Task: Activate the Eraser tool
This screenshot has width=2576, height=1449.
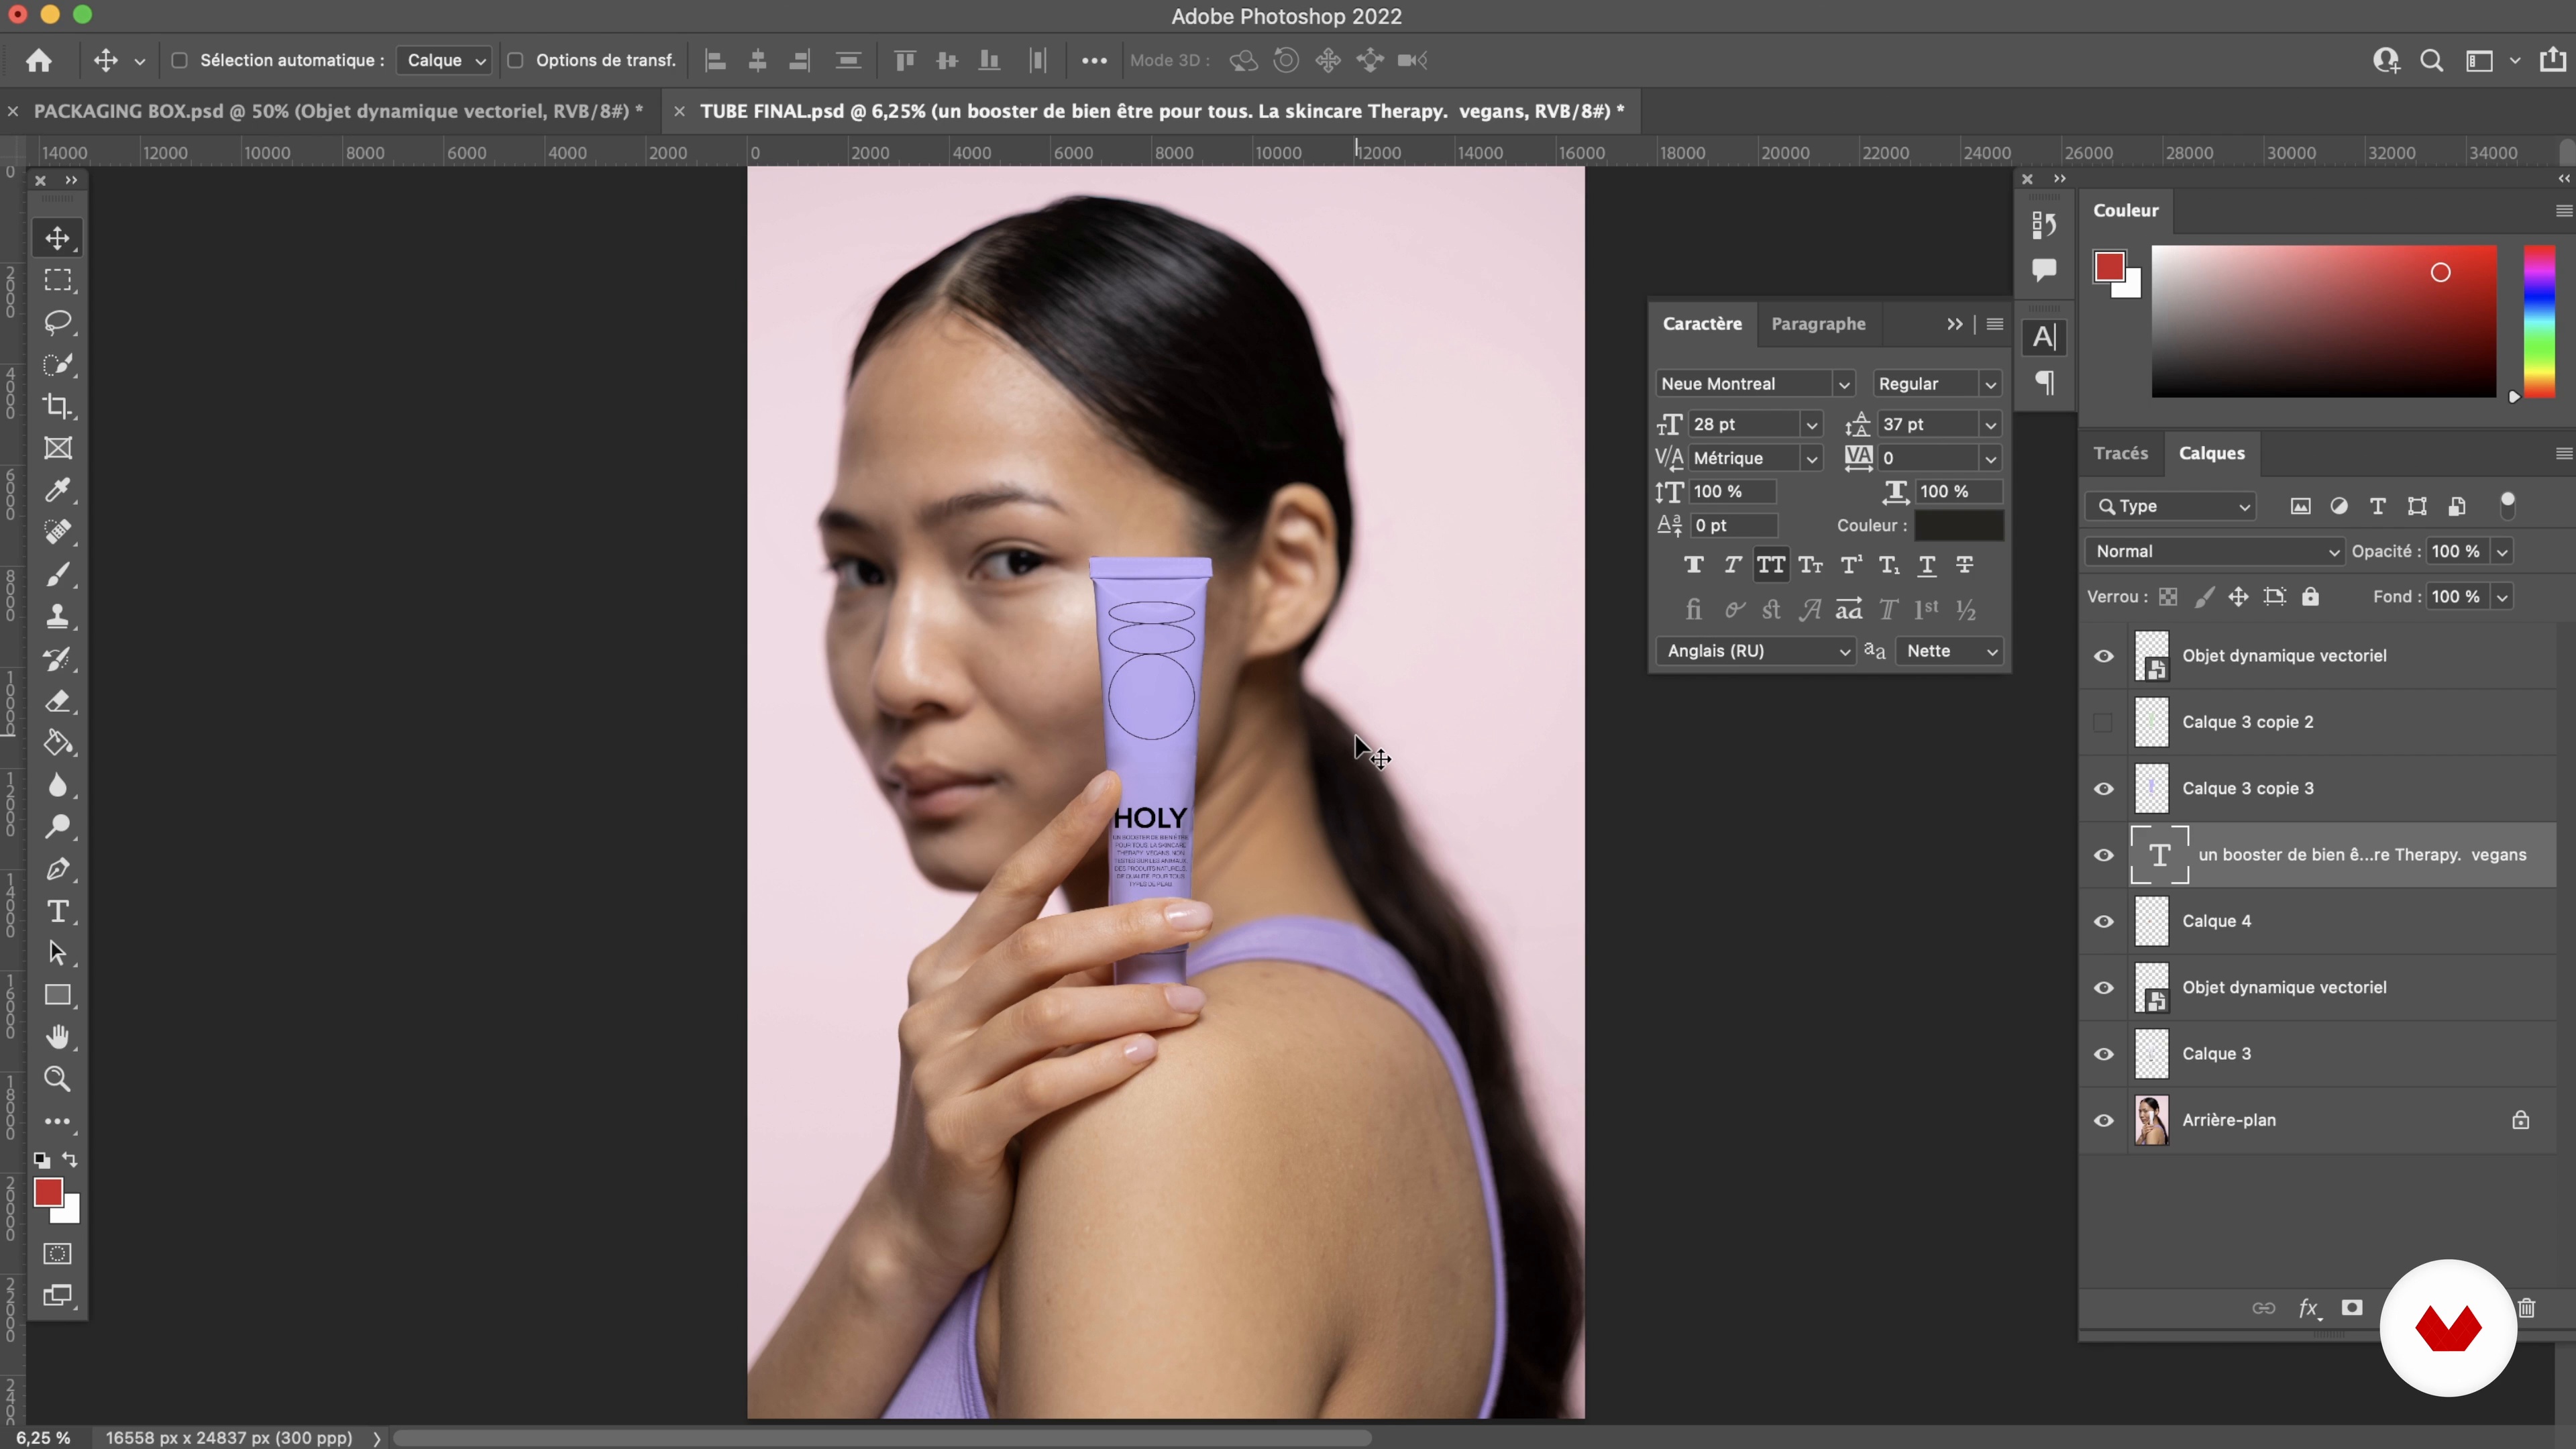Action: 57,701
